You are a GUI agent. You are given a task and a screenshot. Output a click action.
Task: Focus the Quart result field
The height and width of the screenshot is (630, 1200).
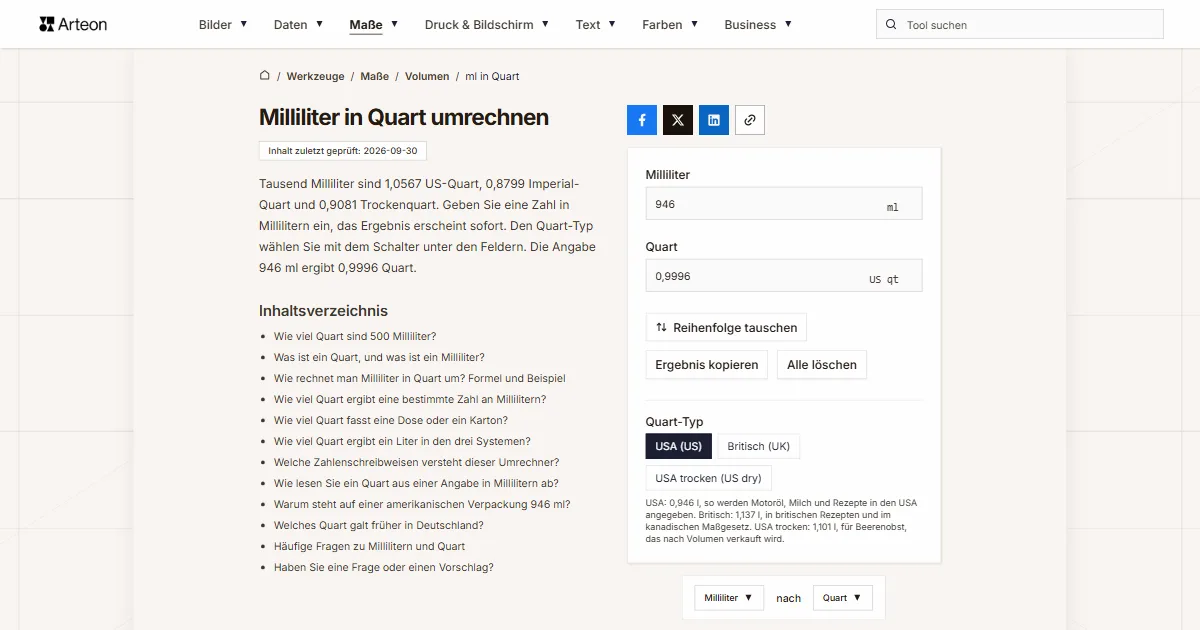(784, 276)
